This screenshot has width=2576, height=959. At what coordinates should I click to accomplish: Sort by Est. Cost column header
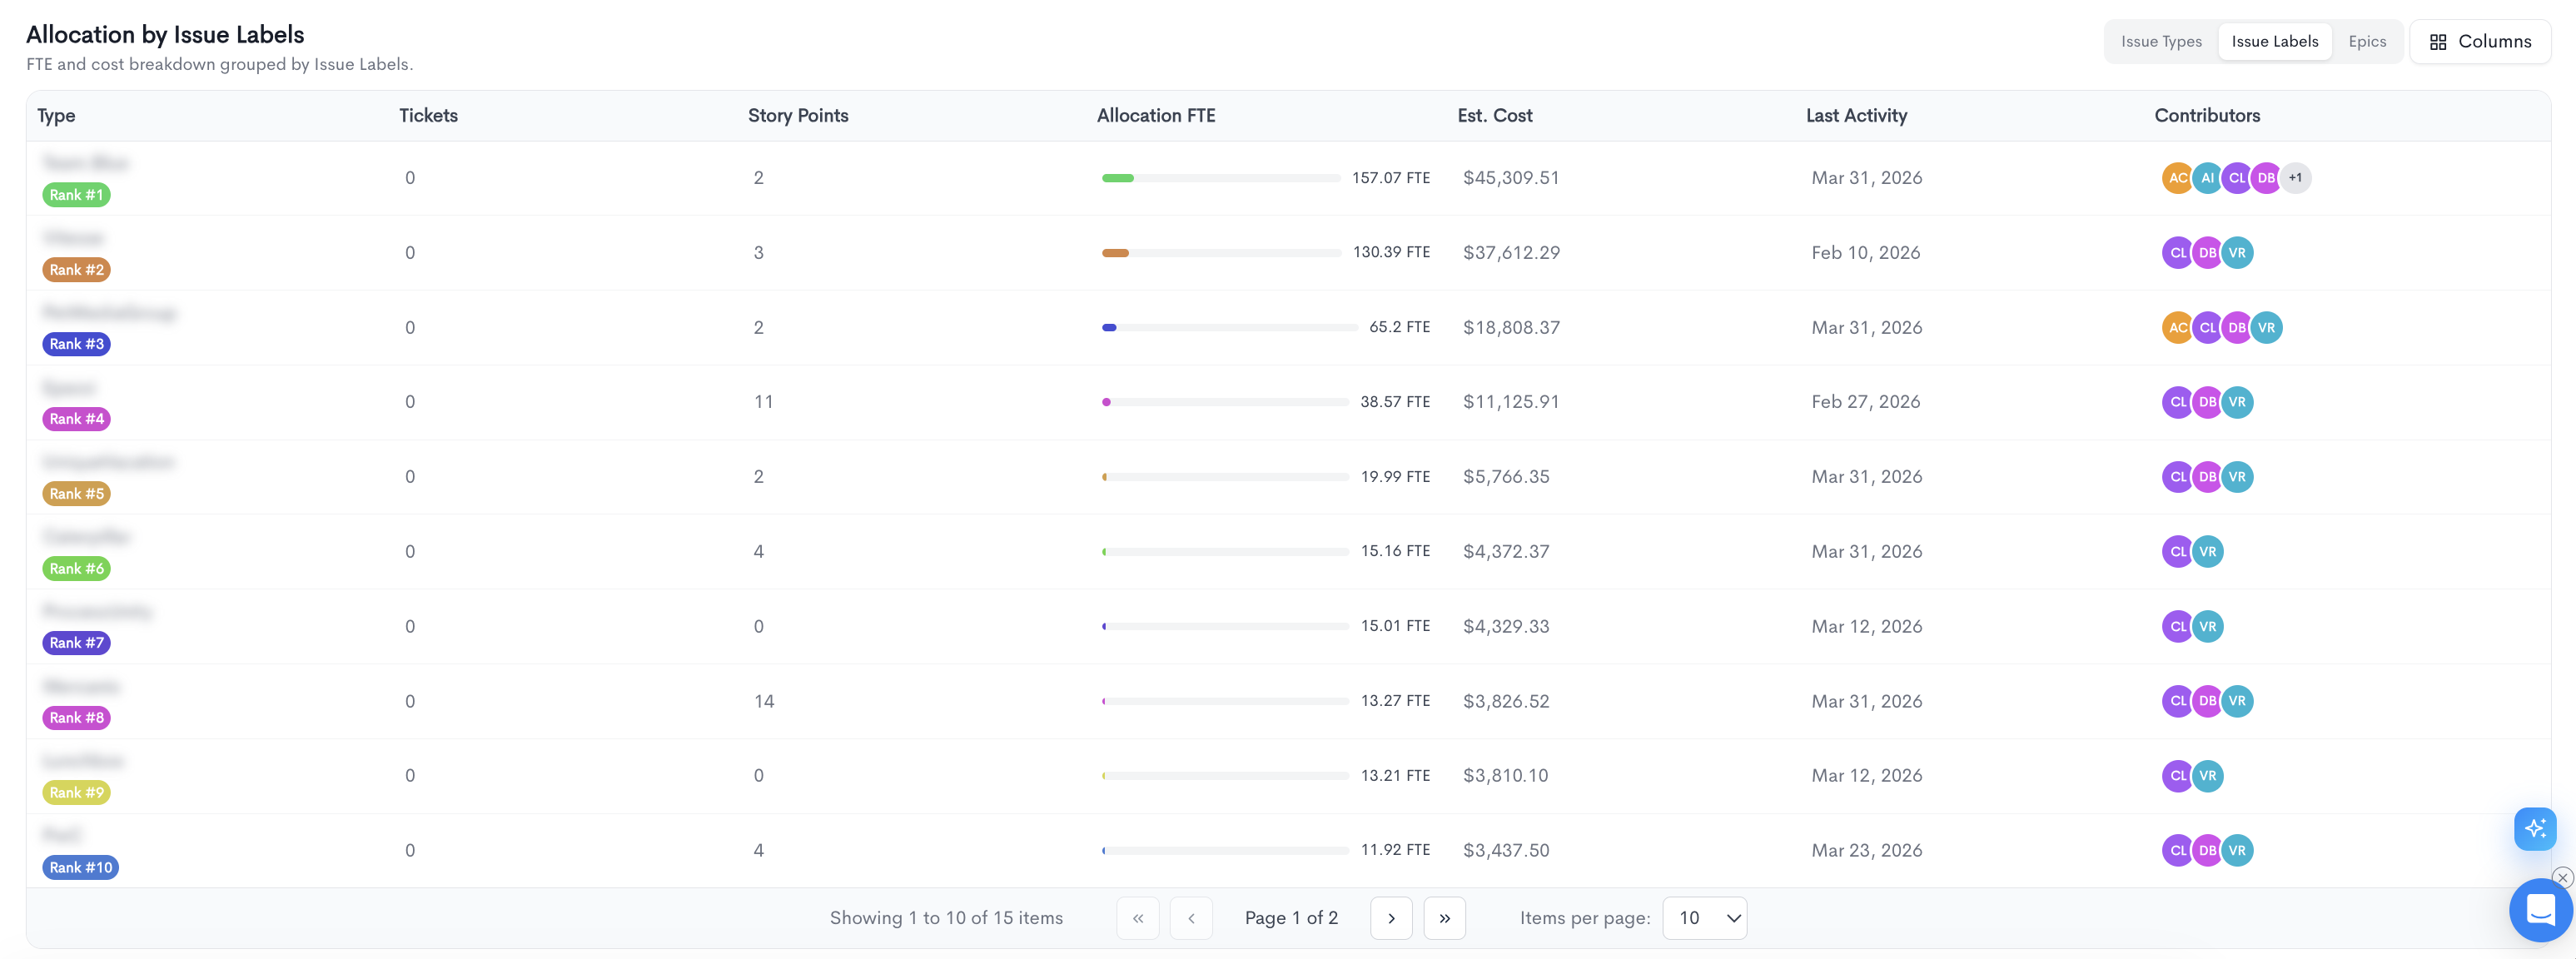(x=1494, y=116)
